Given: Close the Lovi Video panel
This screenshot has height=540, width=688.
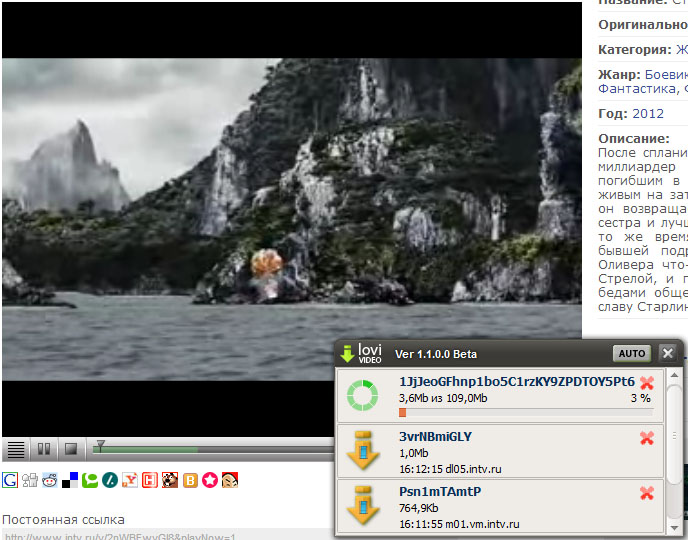Looking at the screenshot, I should click(x=668, y=353).
